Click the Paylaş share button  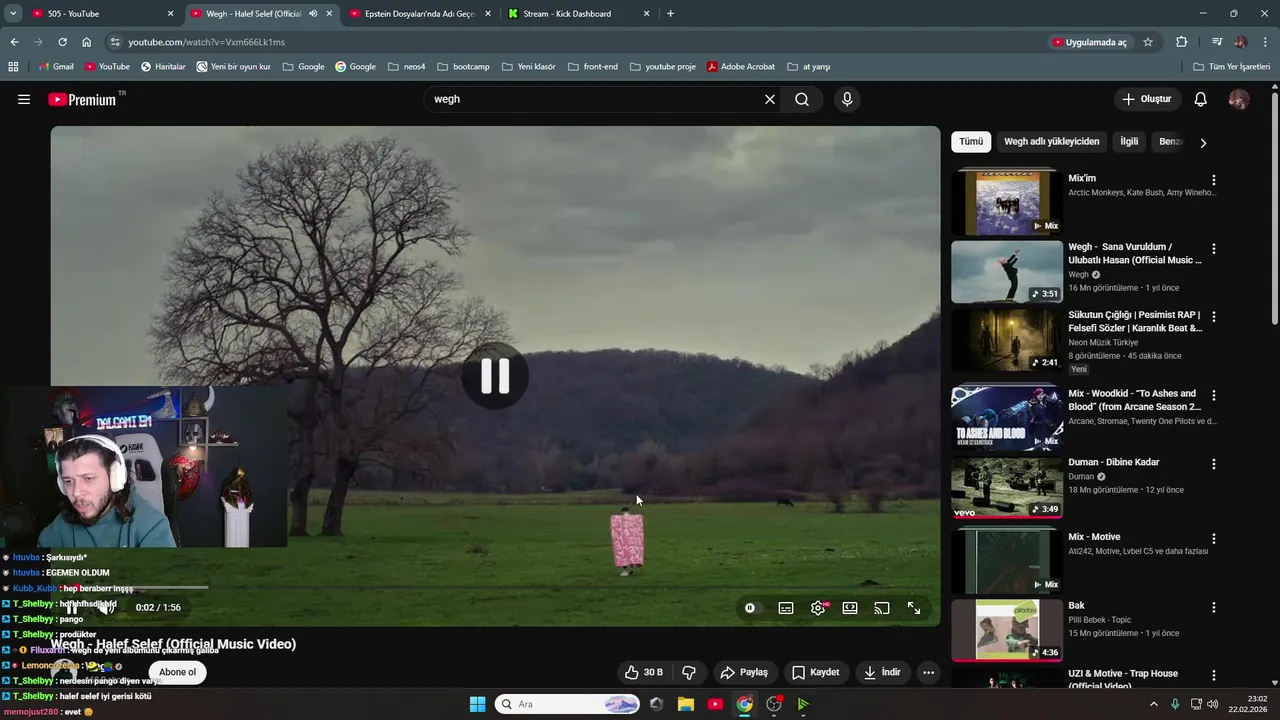pyautogui.click(x=745, y=672)
